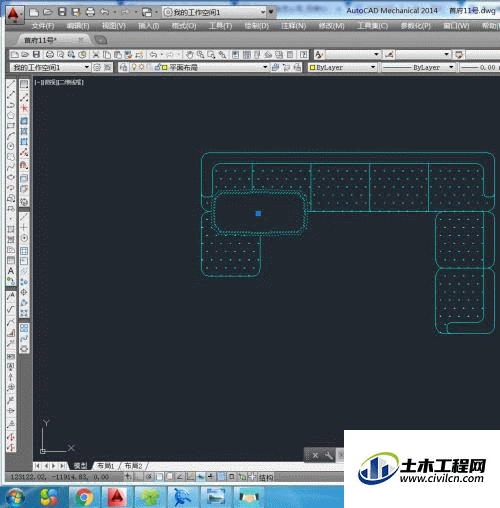Screen dimensions: 500x508
Task: Click Undo arrow in the quick access toolbar
Action: (105, 12)
